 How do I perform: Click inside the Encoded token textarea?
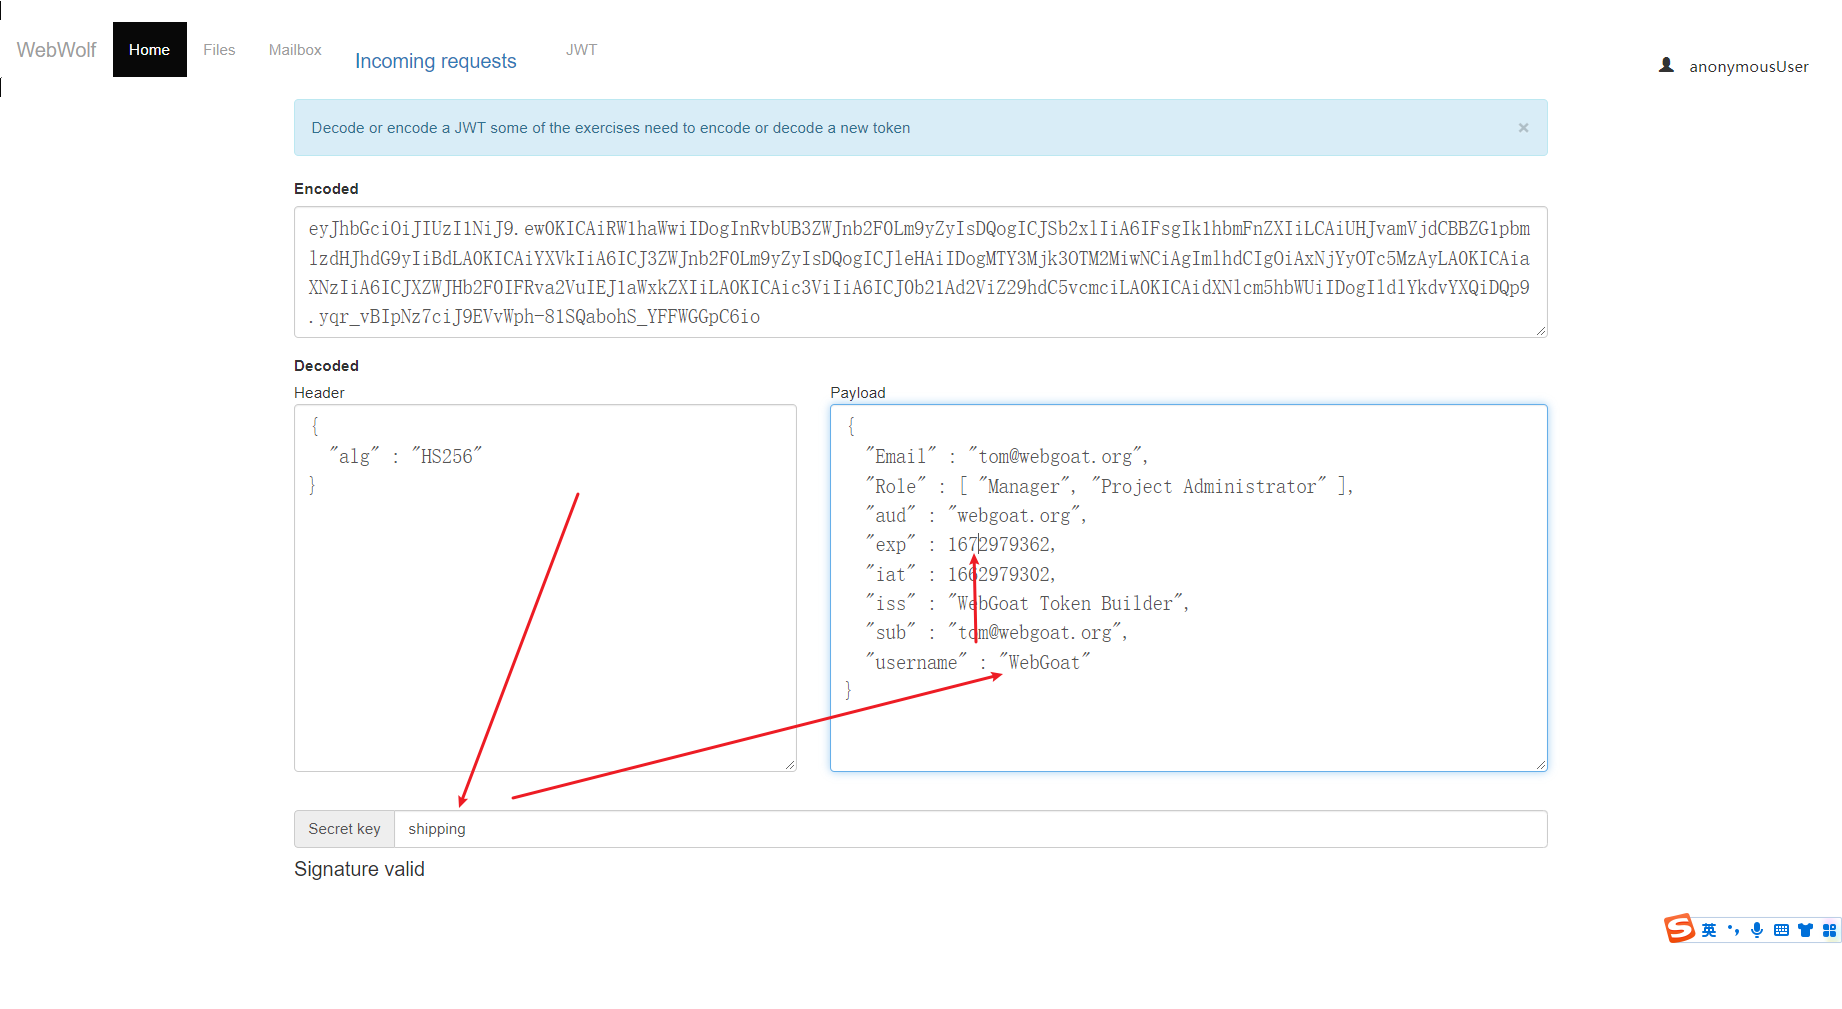point(920,272)
